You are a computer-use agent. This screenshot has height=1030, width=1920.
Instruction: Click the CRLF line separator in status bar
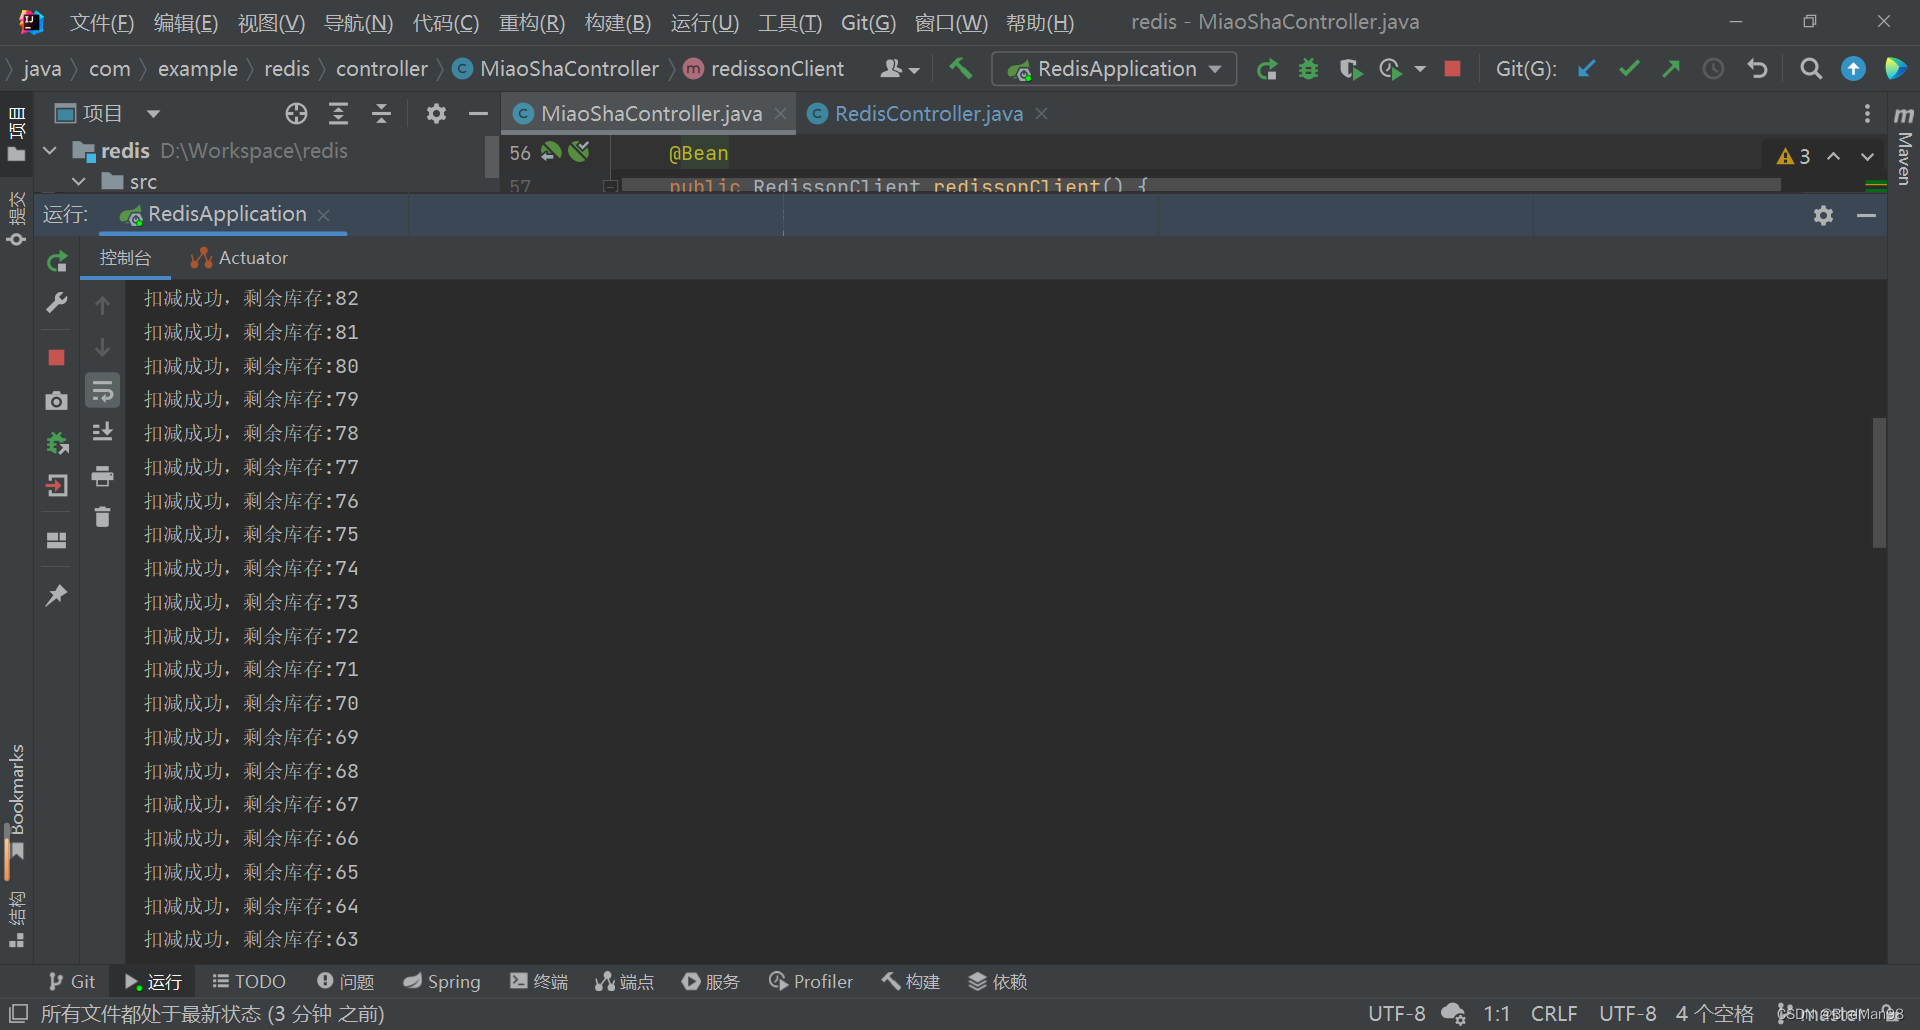click(x=1554, y=1014)
